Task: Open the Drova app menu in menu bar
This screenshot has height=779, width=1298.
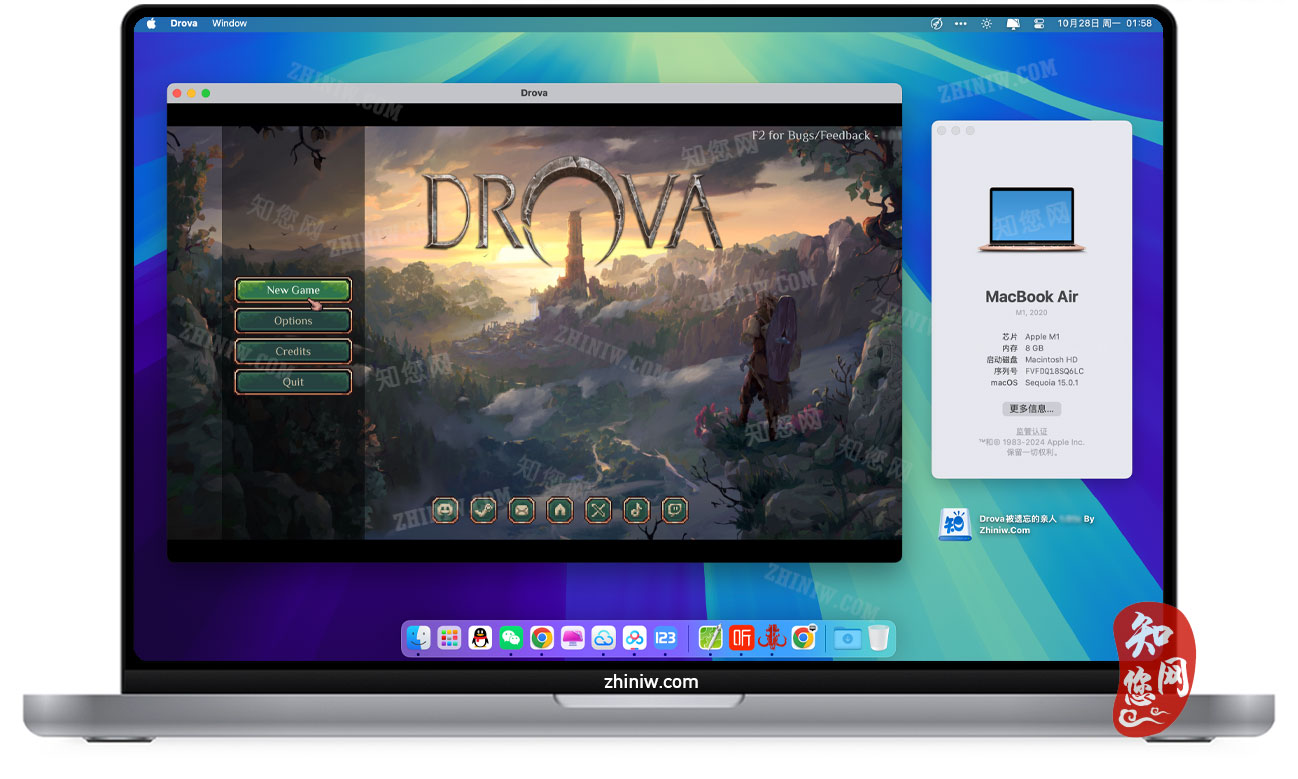Action: click(x=183, y=23)
